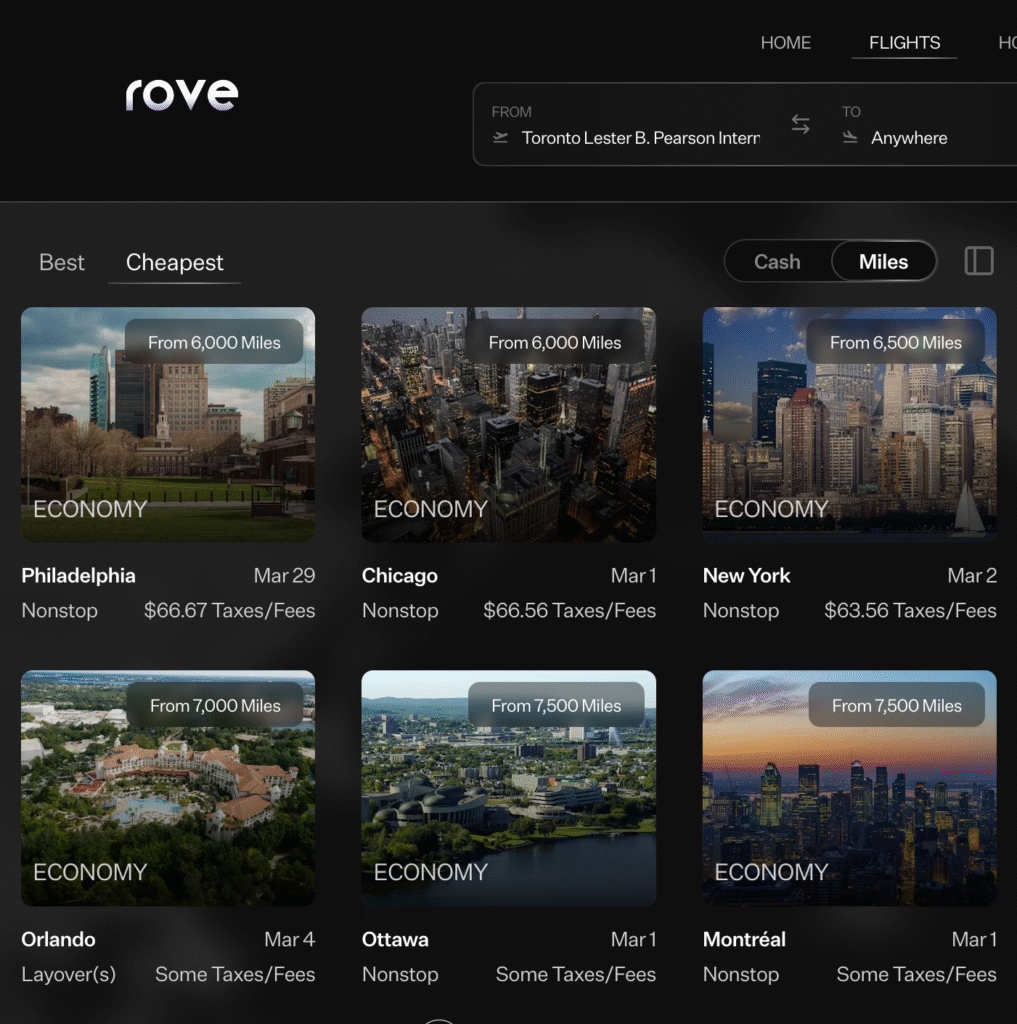Click the rove logo
The height and width of the screenshot is (1024, 1017).
(181, 94)
